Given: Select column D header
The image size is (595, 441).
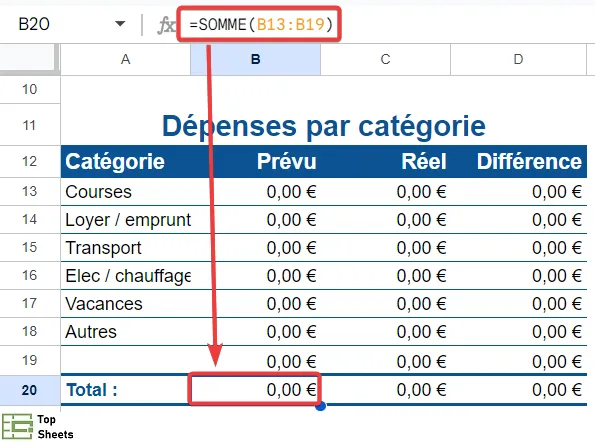Looking at the screenshot, I should pos(518,60).
